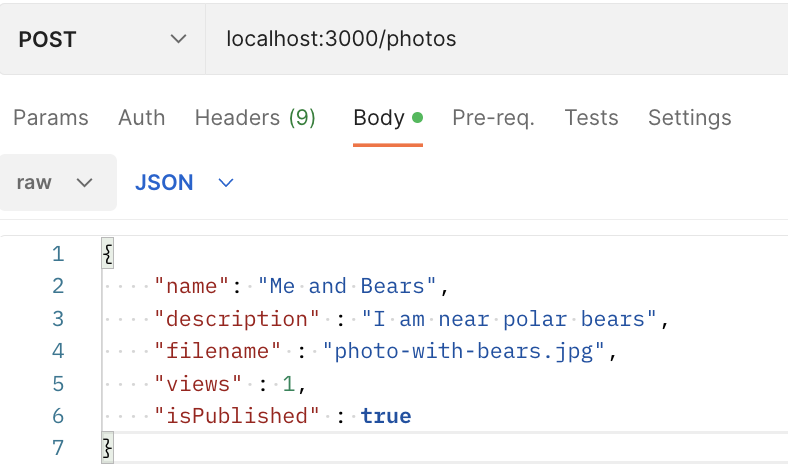
Task: Click the "isPublished" key
Action: tap(237, 416)
